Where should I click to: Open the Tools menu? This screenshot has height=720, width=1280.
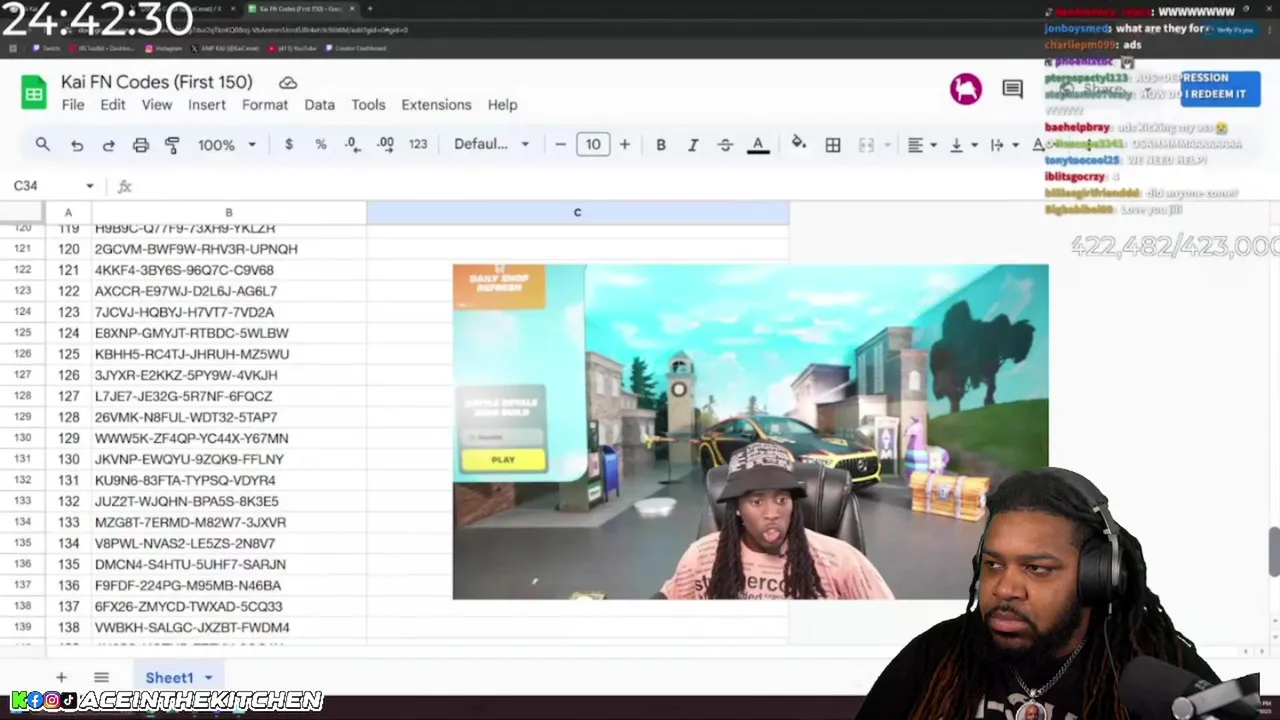coord(368,105)
